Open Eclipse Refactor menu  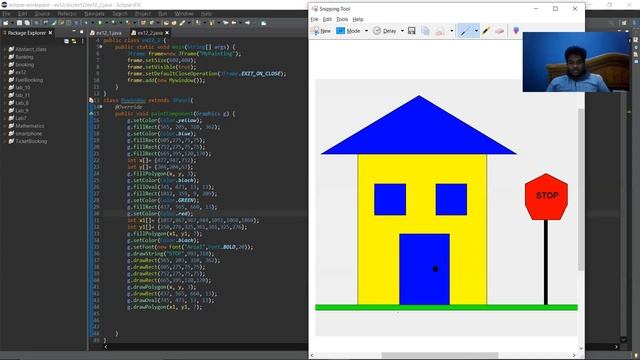pos(67,14)
